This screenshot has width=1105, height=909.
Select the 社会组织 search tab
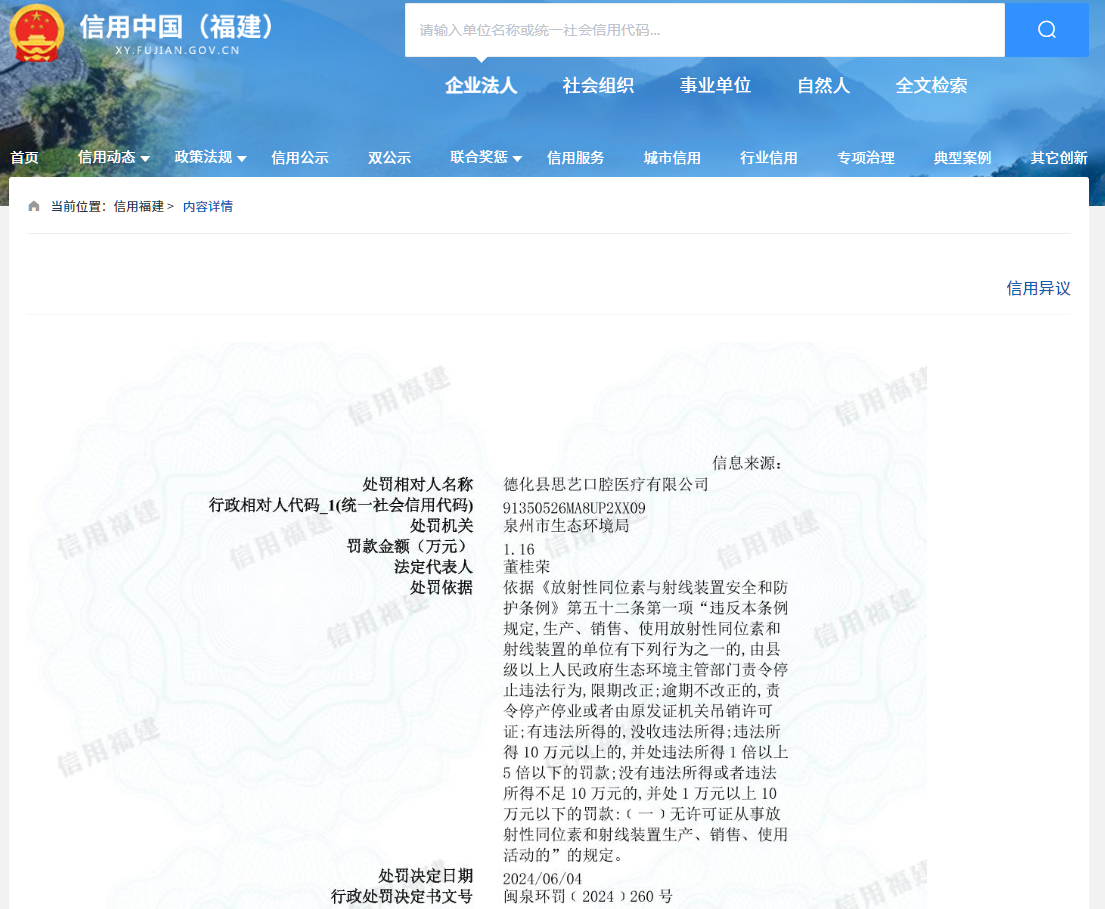tap(598, 86)
